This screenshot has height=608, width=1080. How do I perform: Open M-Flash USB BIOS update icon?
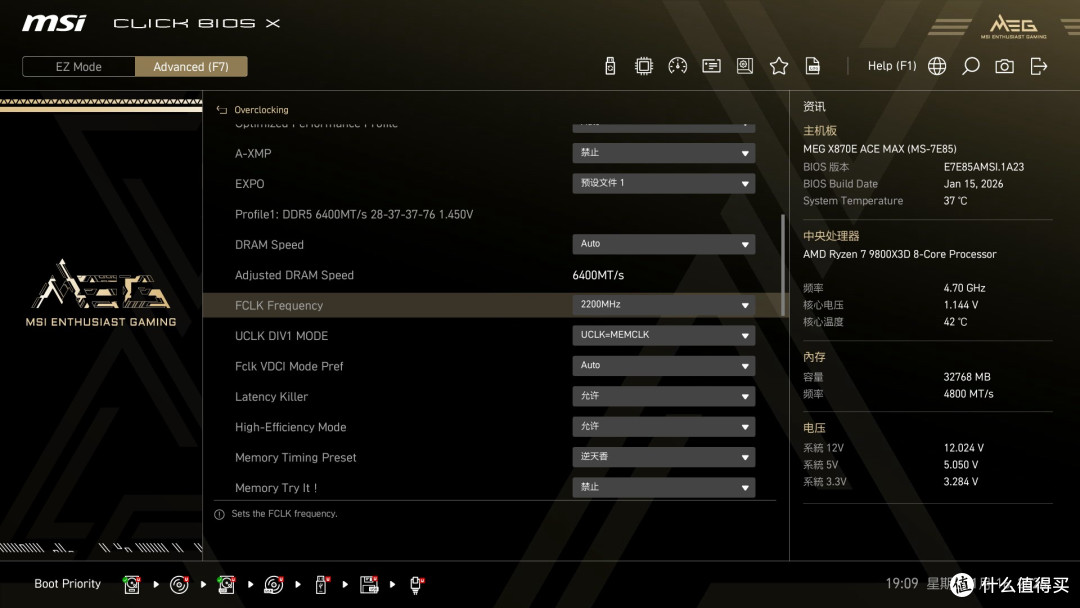610,66
